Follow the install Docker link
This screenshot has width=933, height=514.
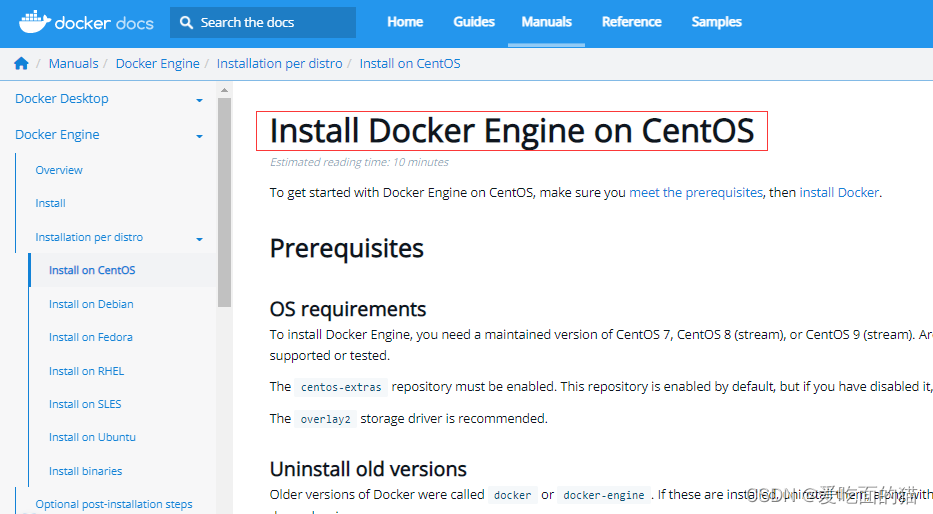pos(839,193)
